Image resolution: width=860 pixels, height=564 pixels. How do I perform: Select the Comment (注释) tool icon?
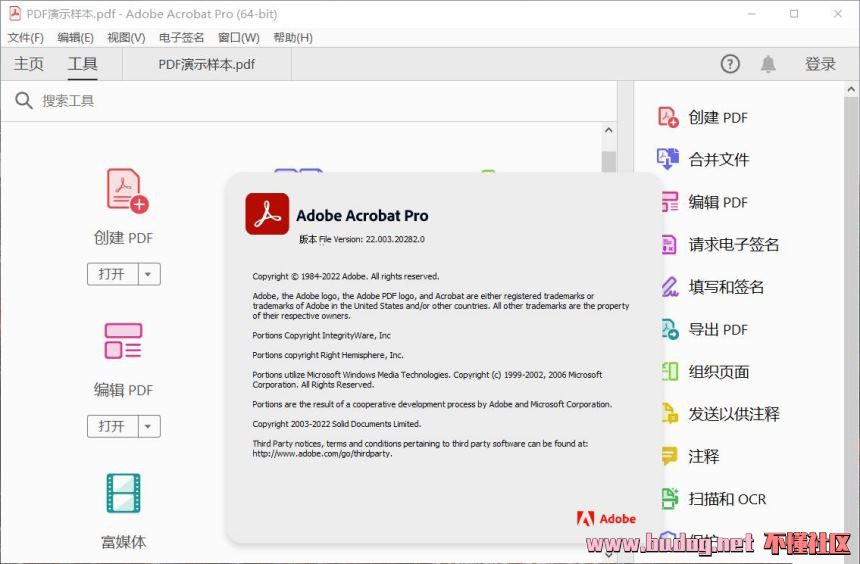(x=669, y=456)
